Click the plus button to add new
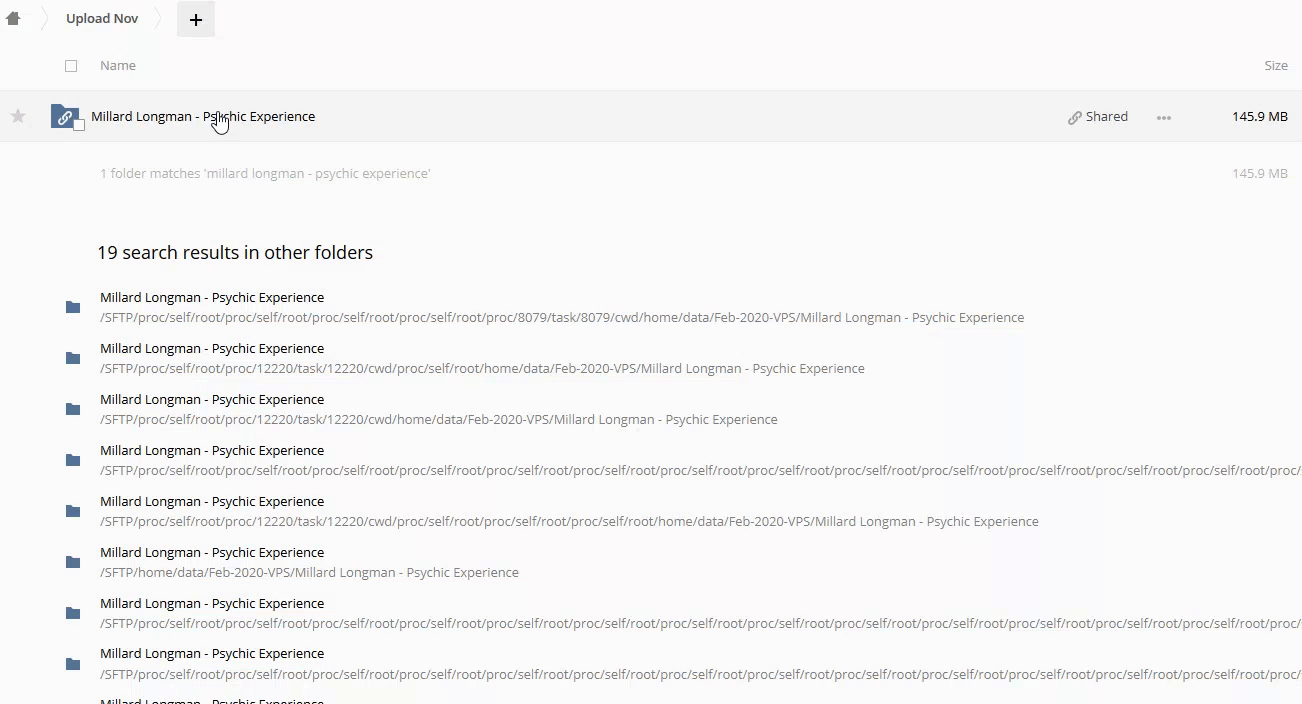Screen dimensions: 1302x704 pos(196,20)
